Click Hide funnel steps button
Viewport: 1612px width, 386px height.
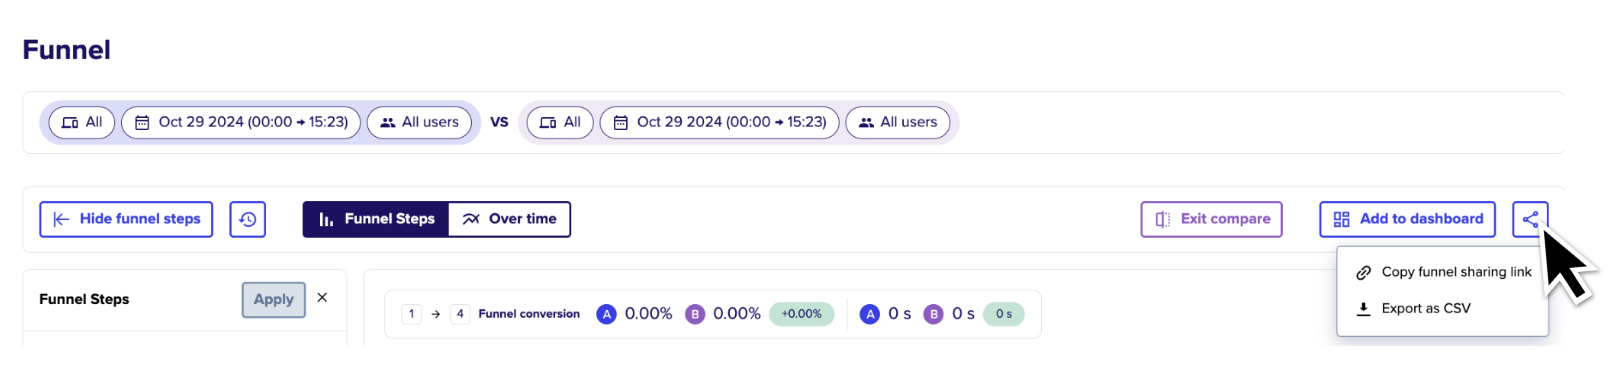126,219
